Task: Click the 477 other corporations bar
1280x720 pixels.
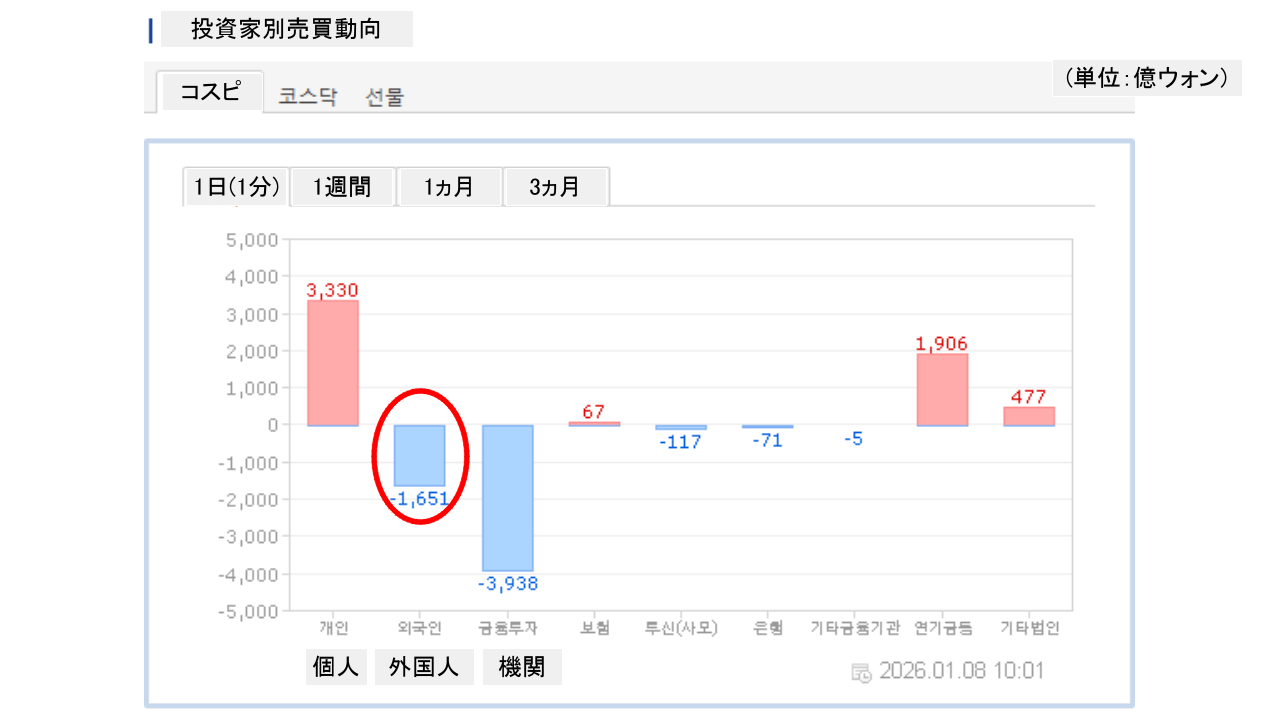Action: coord(1029,416)
